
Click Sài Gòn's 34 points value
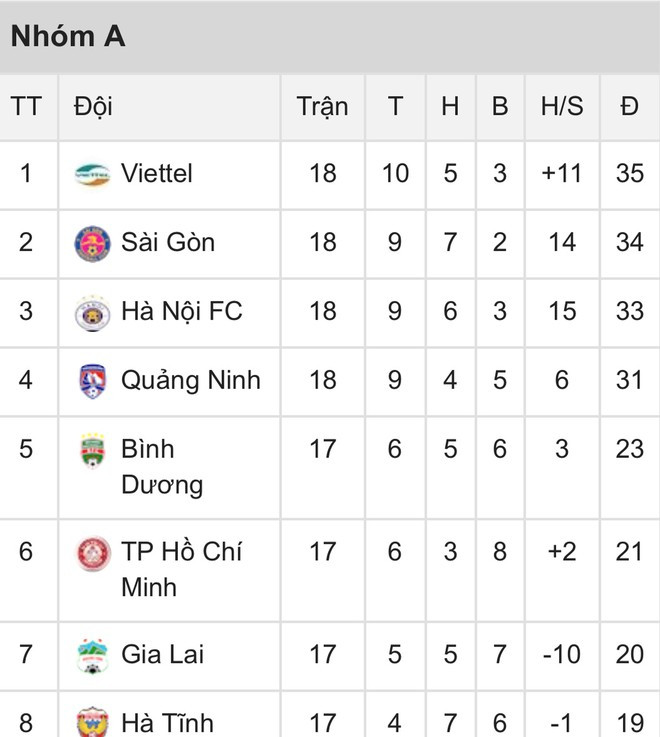coord(629,243)
